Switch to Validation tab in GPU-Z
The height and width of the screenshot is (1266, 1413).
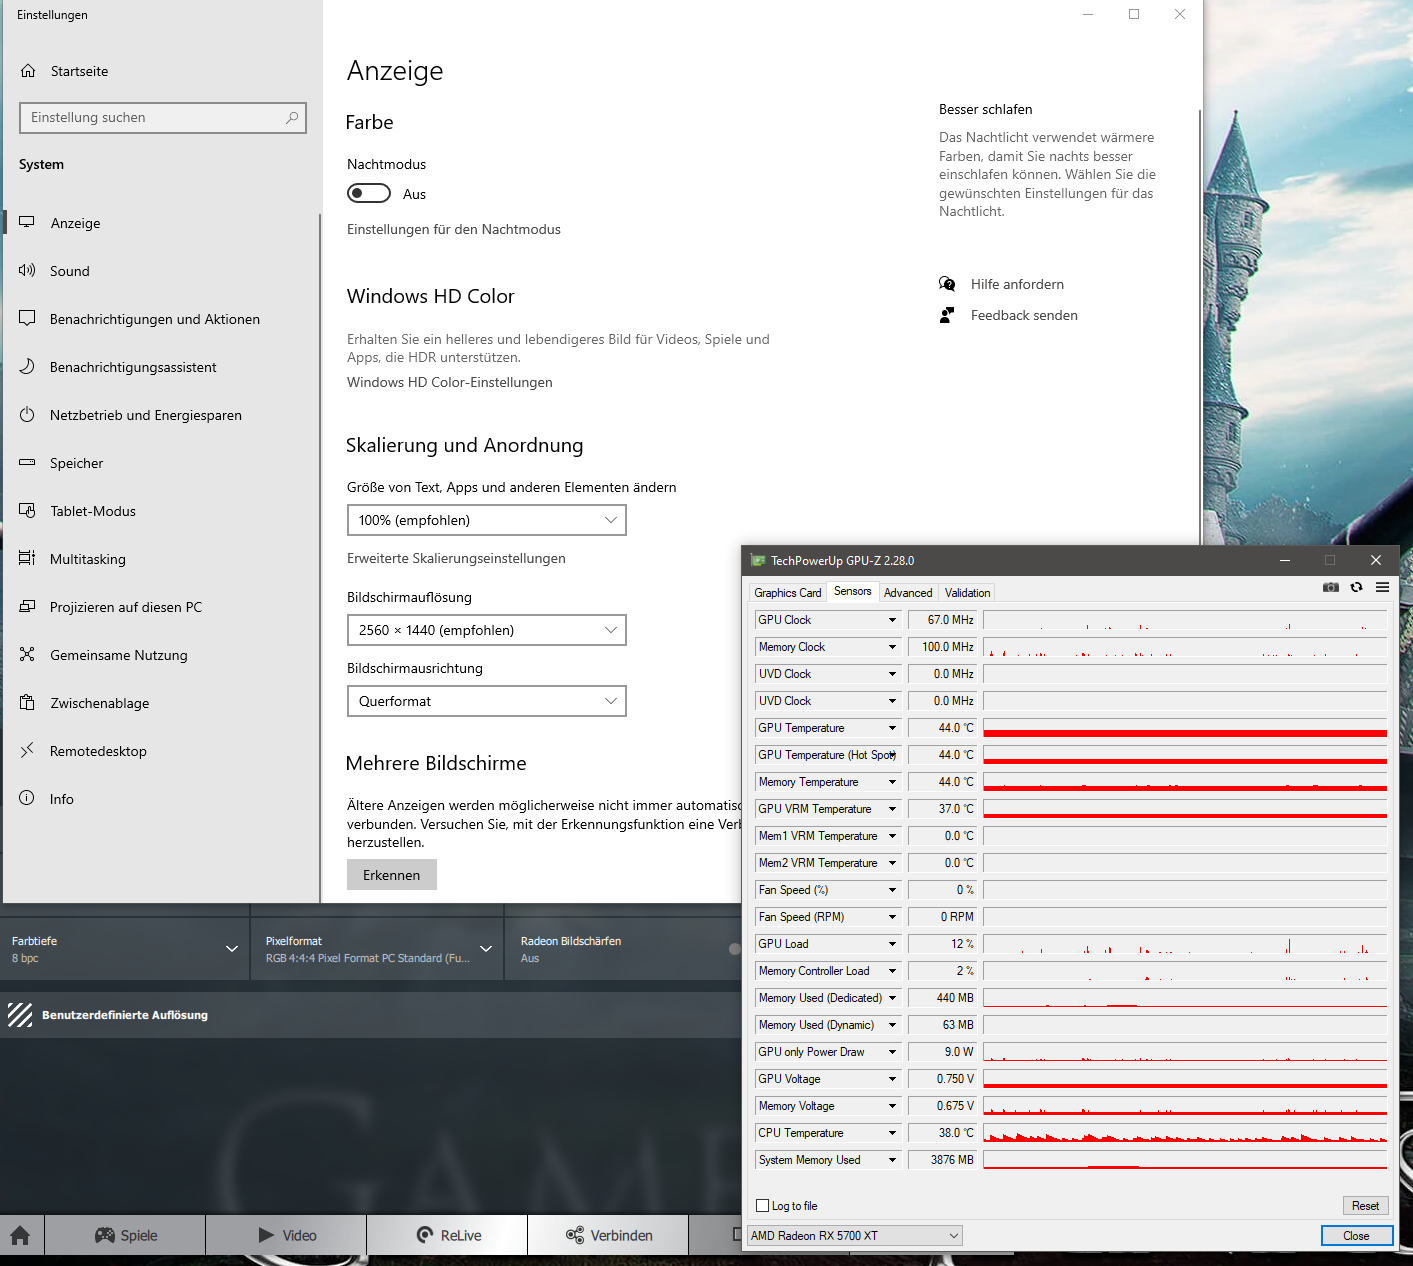(x=968, y=593)
